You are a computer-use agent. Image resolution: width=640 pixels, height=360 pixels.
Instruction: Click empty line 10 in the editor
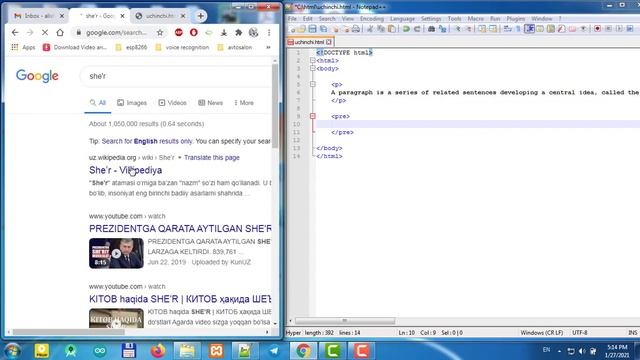click(x=478, y=124)
